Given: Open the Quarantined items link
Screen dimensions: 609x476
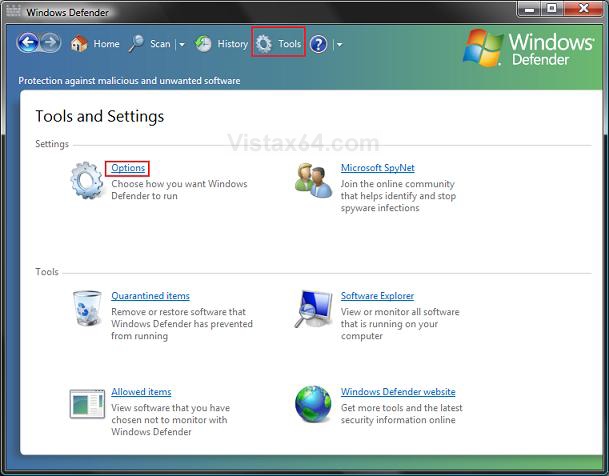Looking at the screenshot, I should [x=150, y=296].
